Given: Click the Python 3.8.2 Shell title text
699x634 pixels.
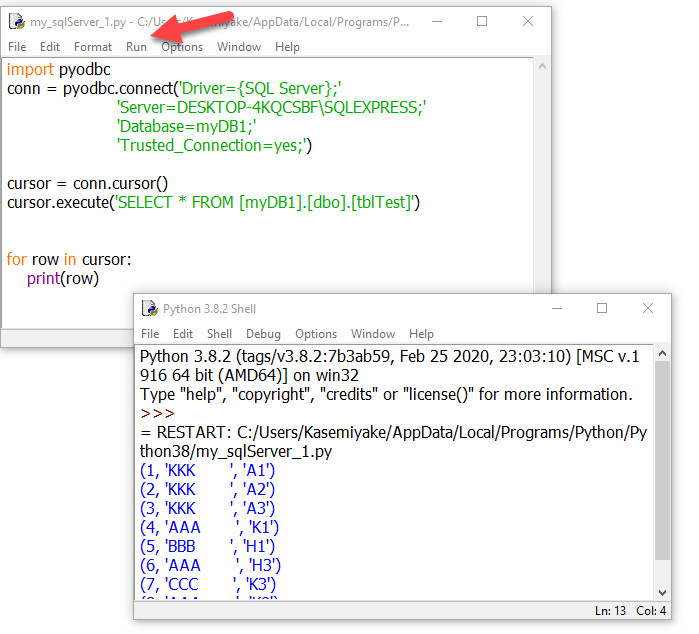Looking at the screenshot, I should tap(209, 309).
